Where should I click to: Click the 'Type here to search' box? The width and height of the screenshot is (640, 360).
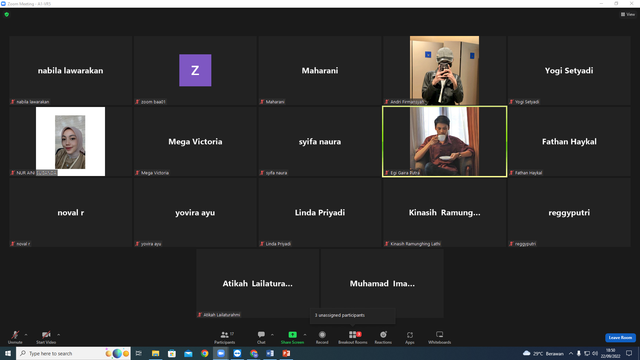(73, 353)
